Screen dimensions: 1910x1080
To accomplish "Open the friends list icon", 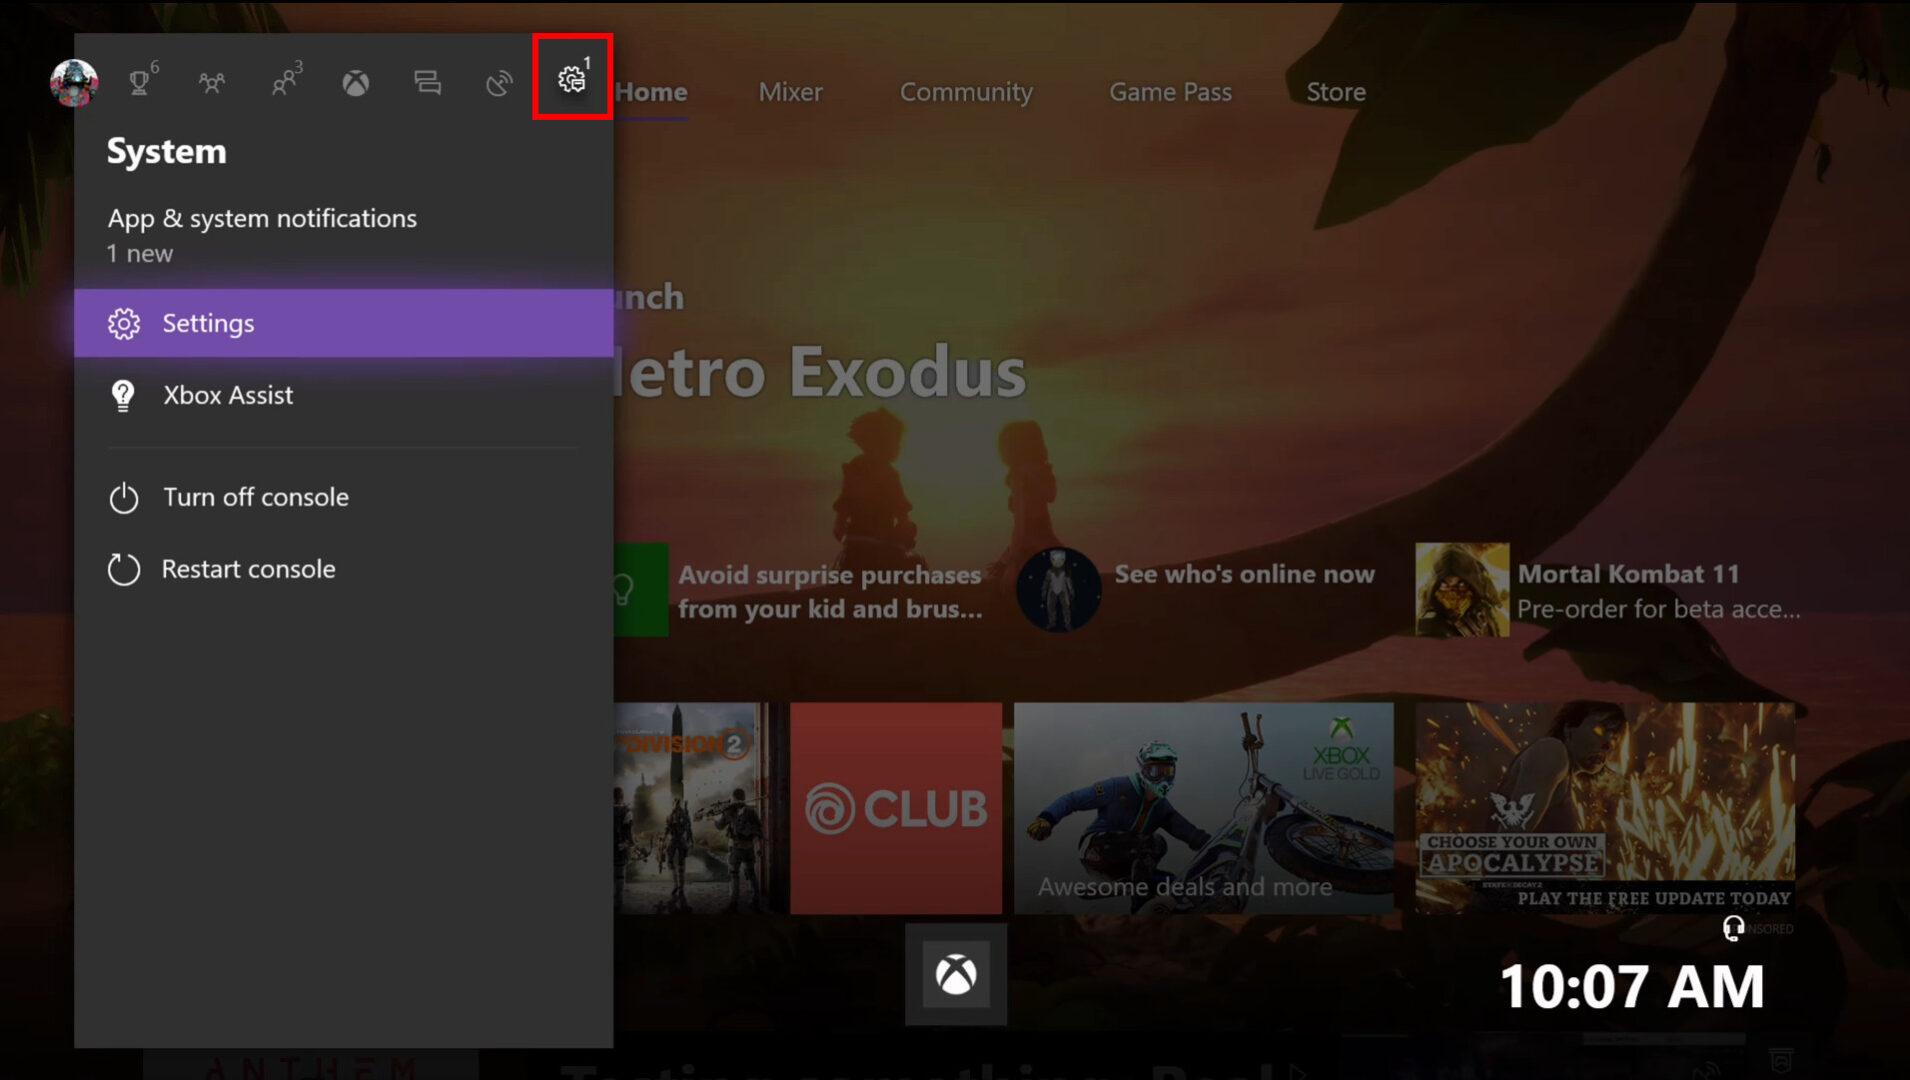I will [x=284, y=84].
